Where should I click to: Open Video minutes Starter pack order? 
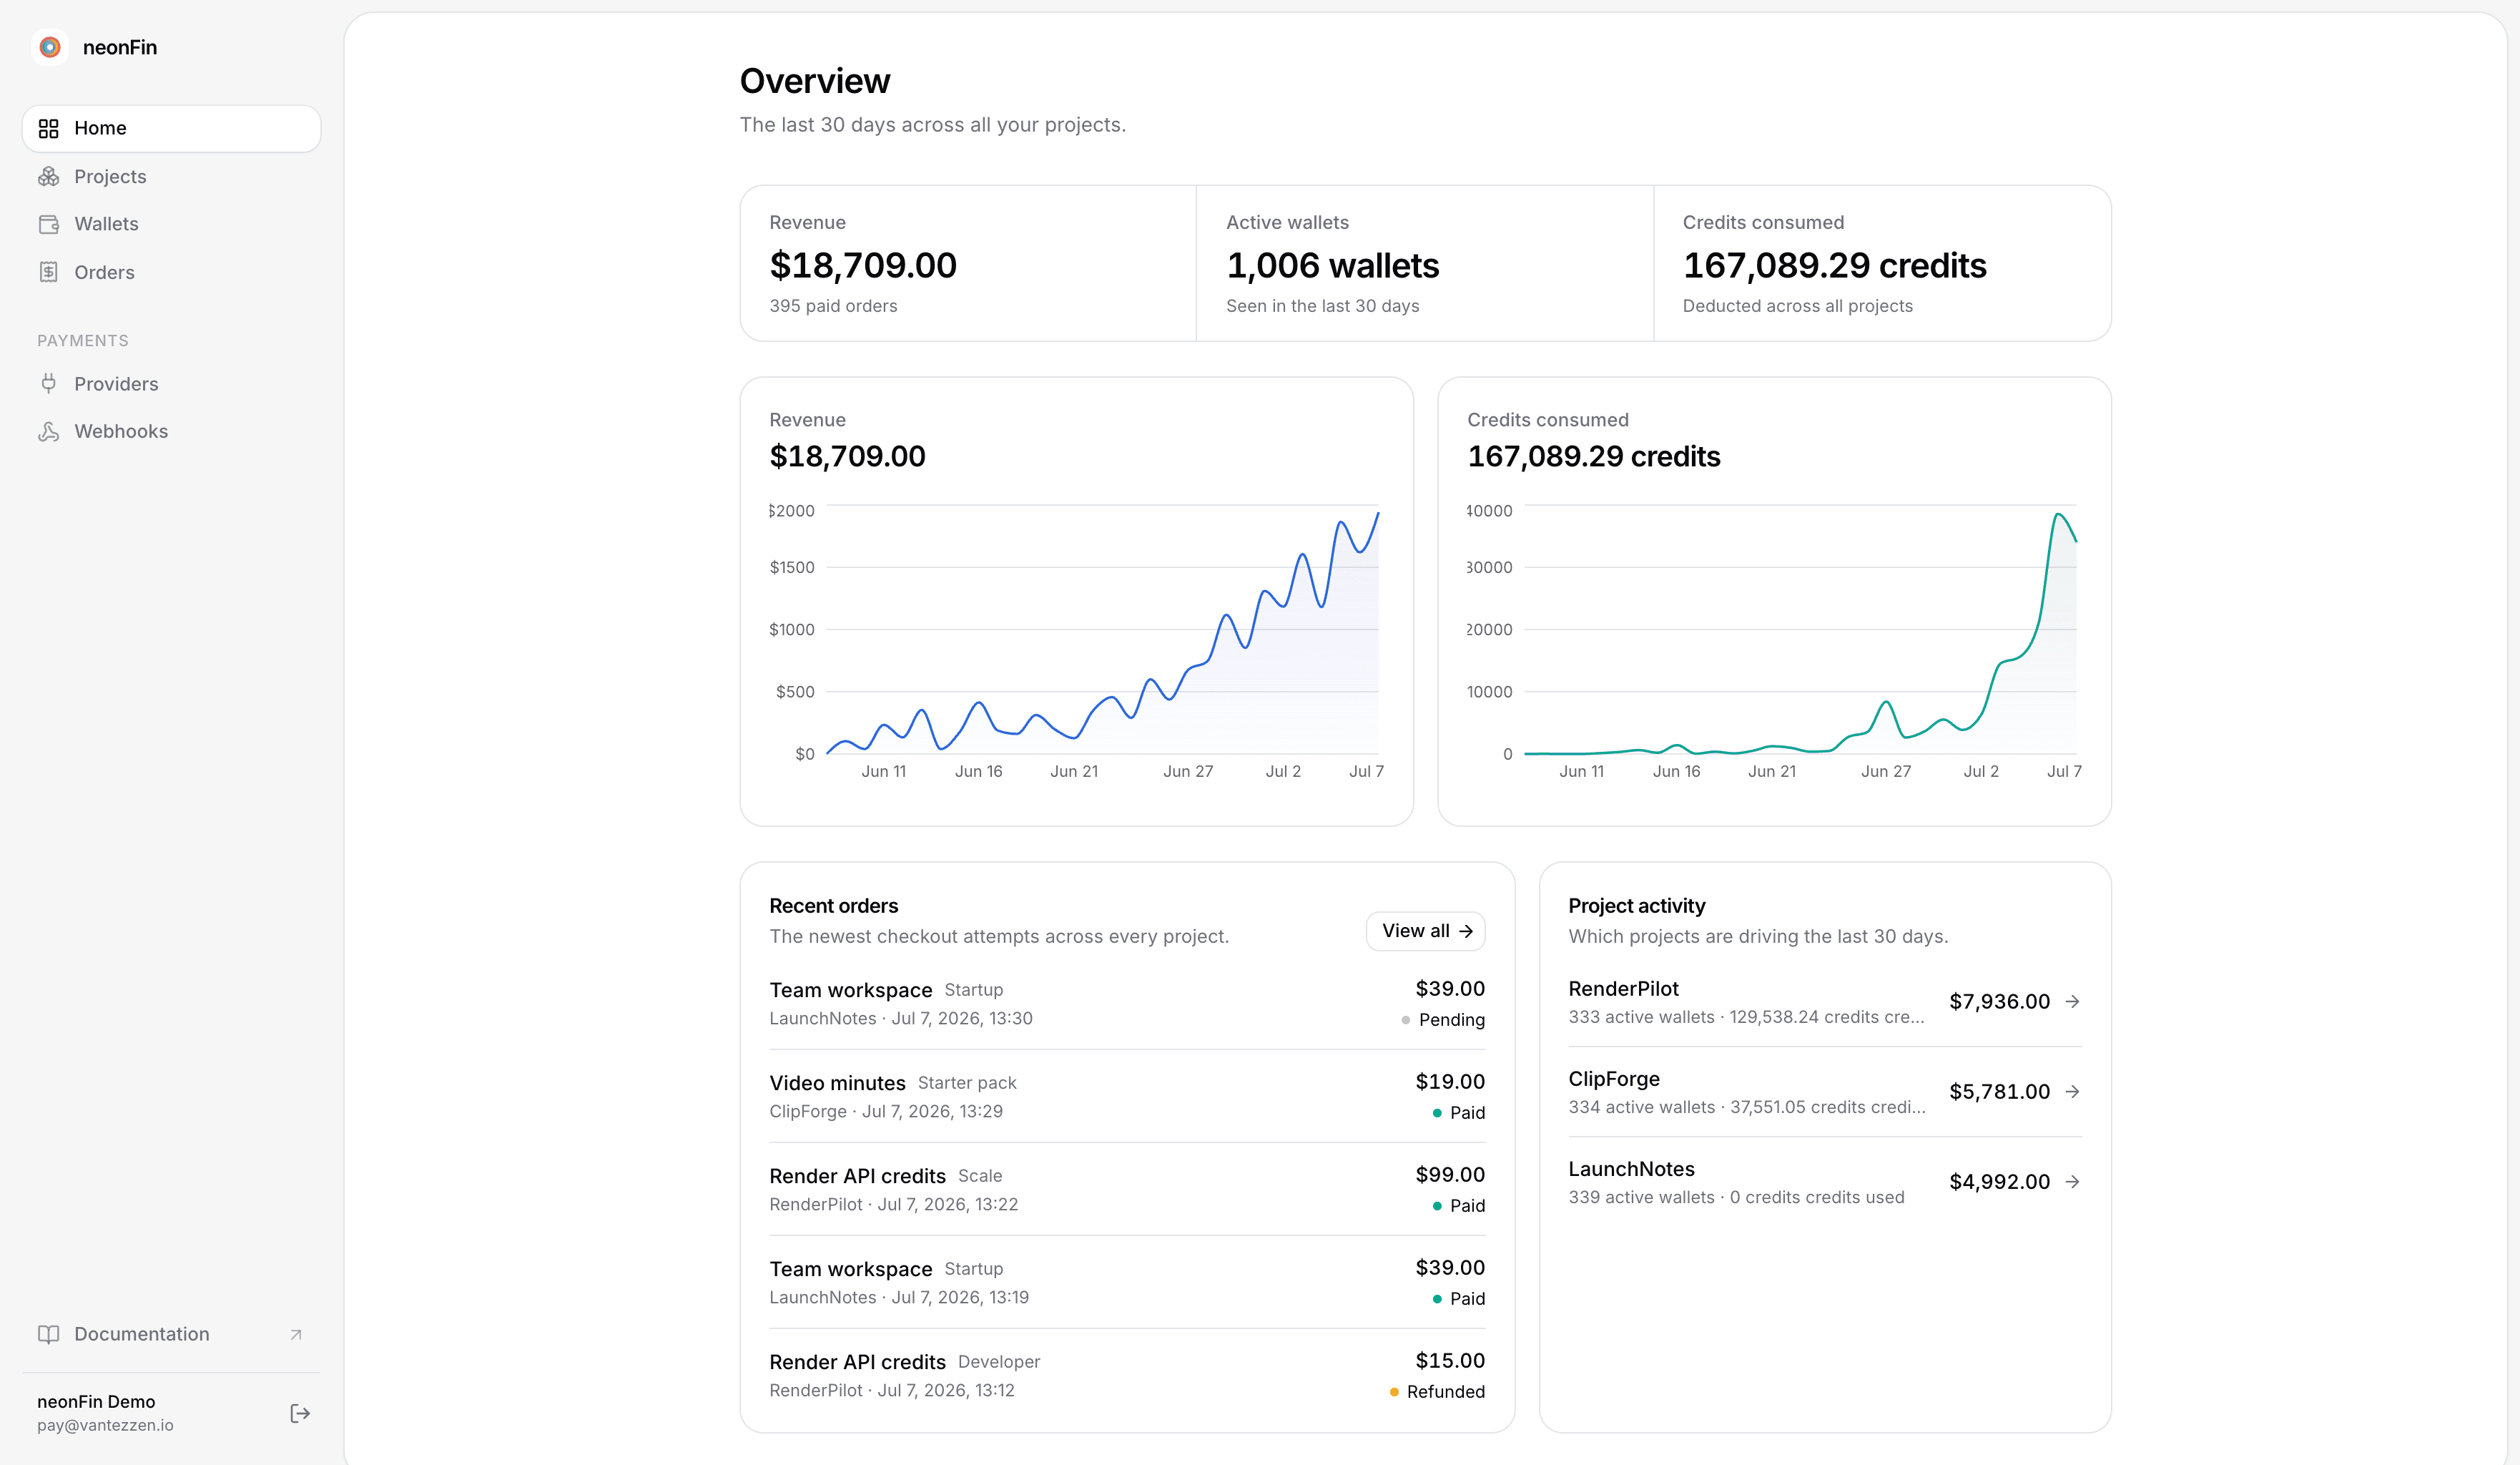[x=1127, y=1096]
